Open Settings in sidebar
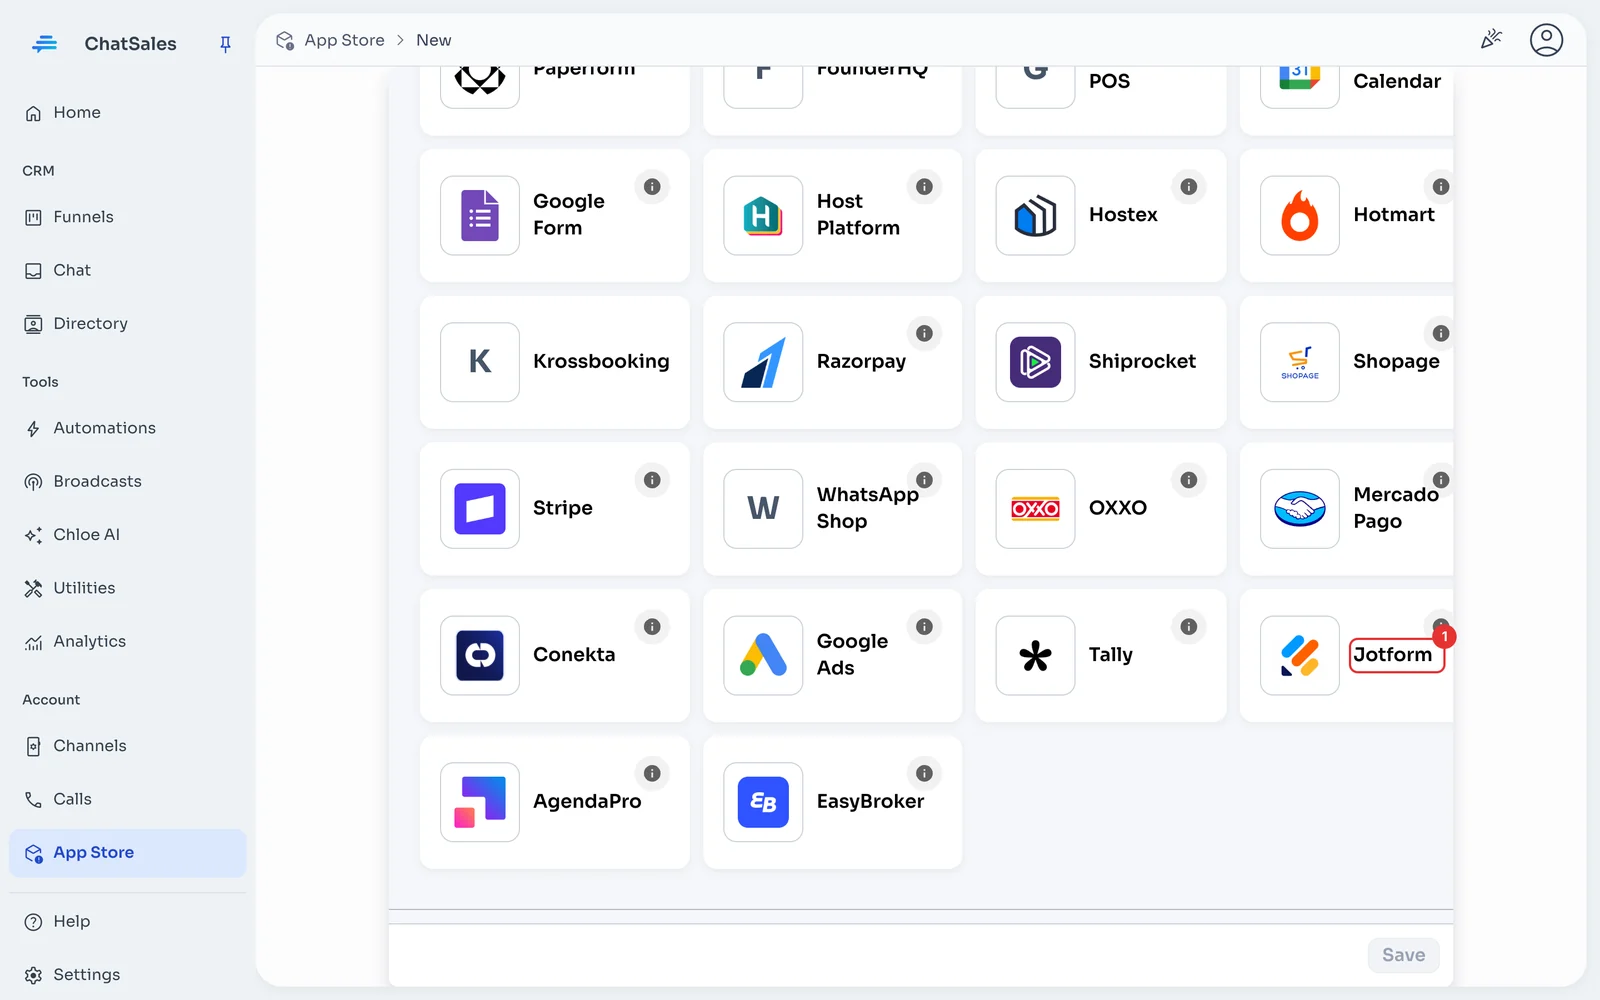Screen dimensions: 1600x1000 [x=127, y=975]
